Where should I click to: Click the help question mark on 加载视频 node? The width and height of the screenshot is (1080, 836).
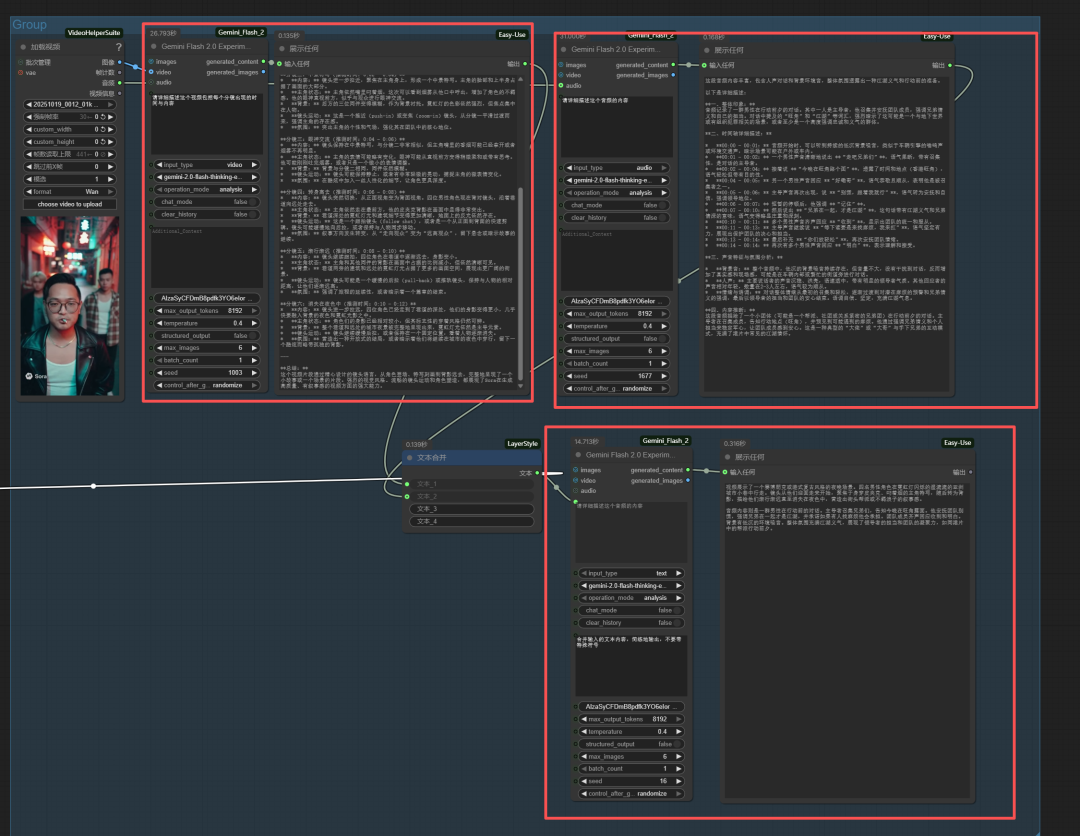pos(119,47)
